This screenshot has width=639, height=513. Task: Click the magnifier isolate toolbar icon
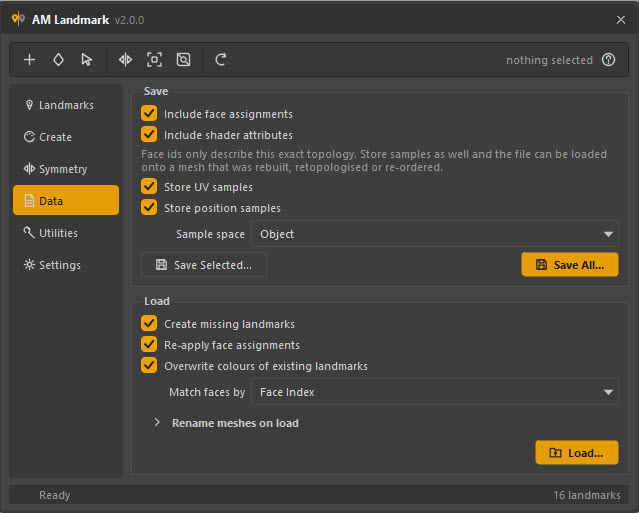coord(183,60)
